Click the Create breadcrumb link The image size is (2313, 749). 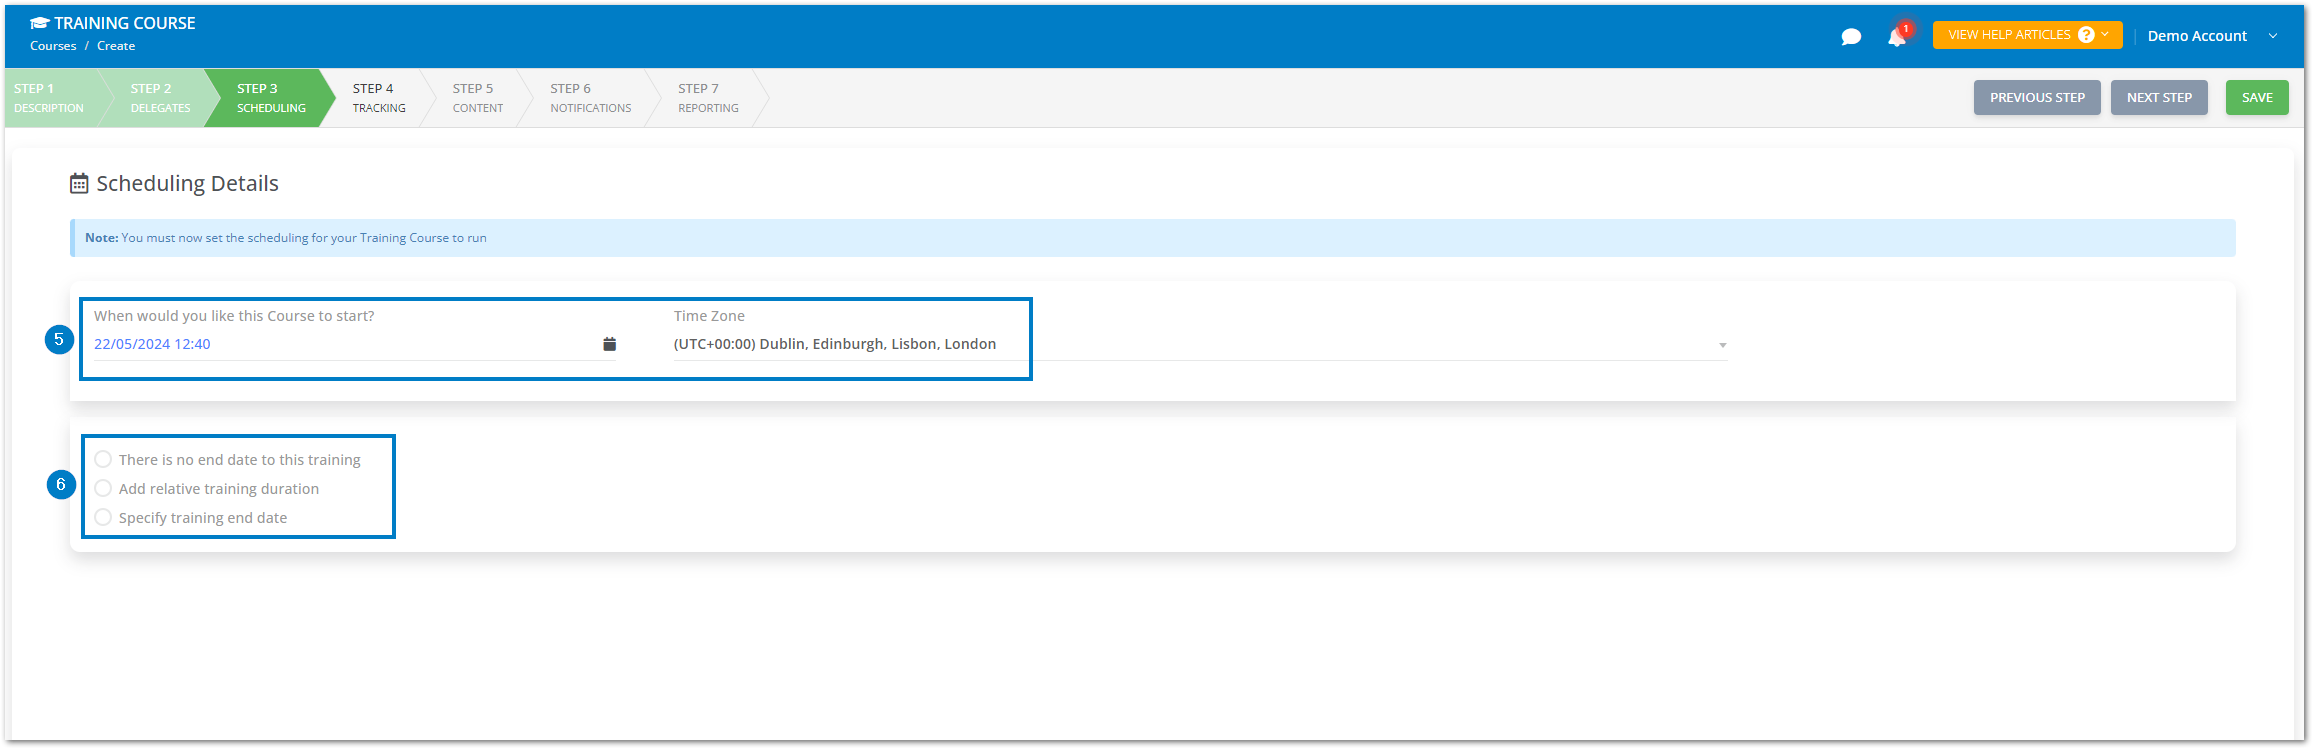[x=116, y=46]
